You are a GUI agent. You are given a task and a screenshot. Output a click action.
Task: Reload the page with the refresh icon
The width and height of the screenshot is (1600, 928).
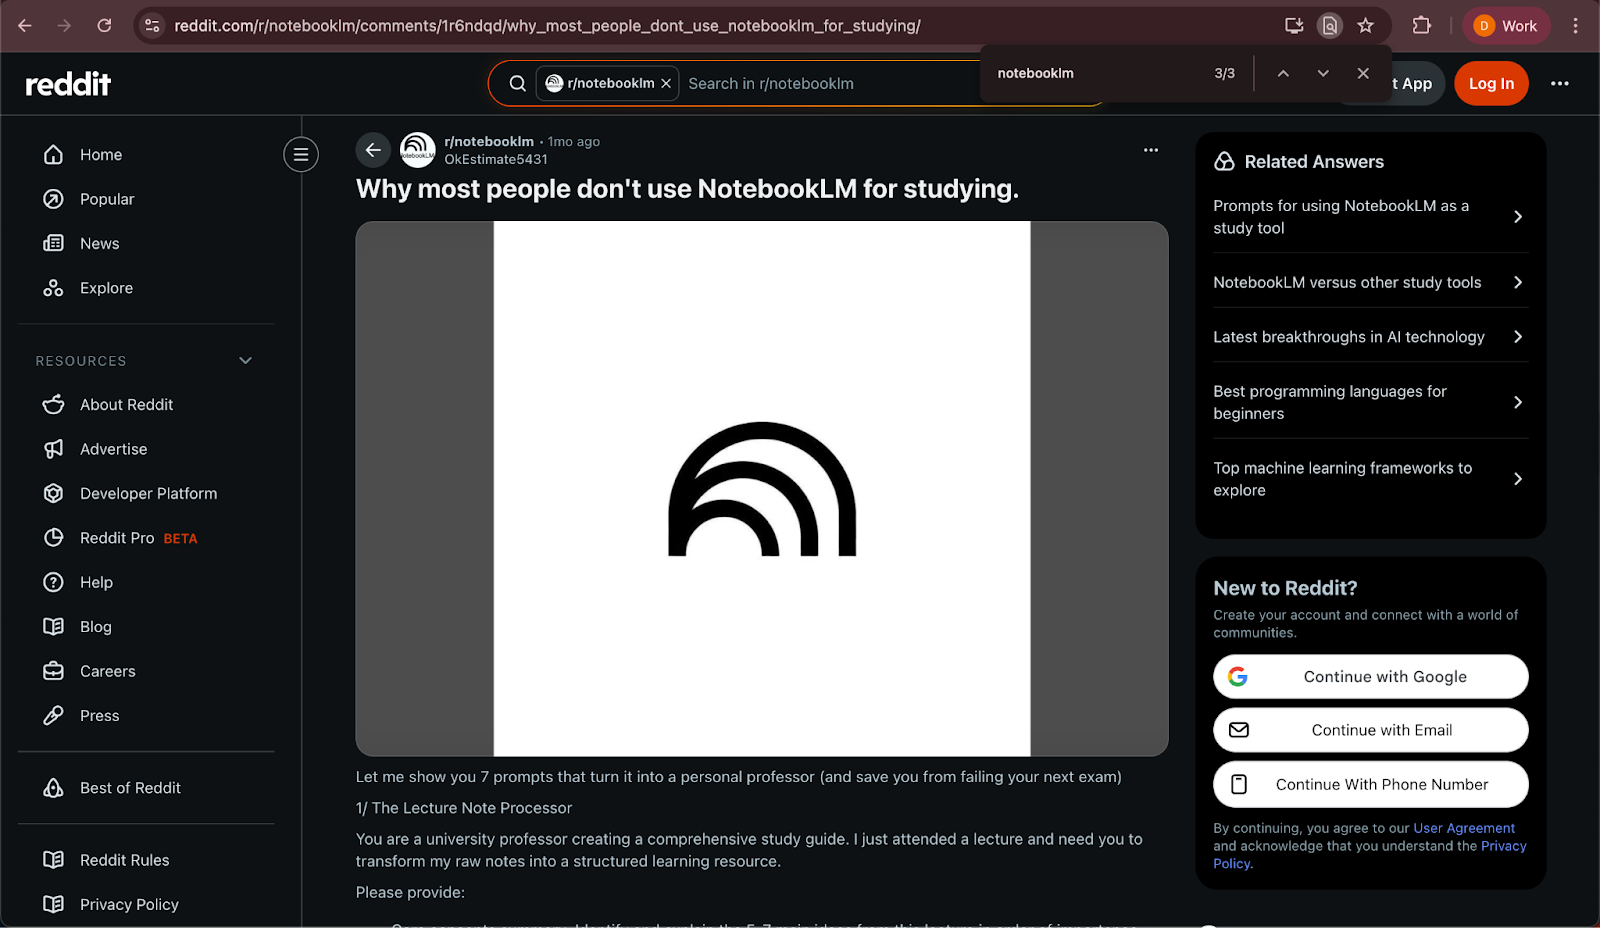[104, 26]
